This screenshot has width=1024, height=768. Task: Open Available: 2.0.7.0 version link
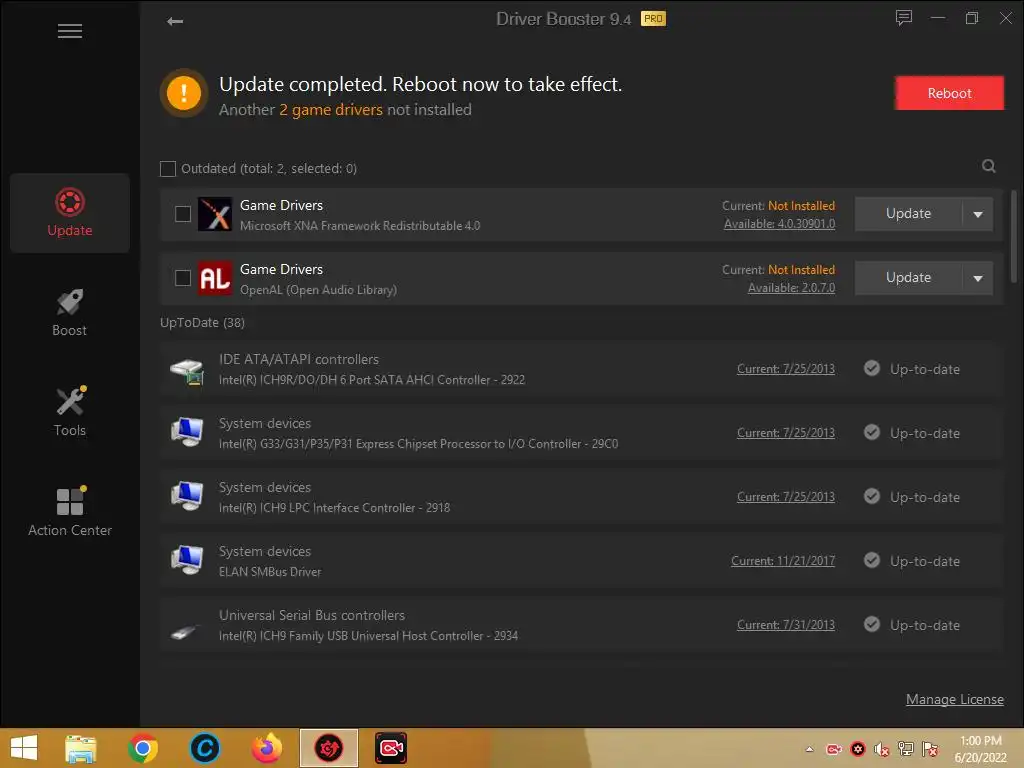791,288
